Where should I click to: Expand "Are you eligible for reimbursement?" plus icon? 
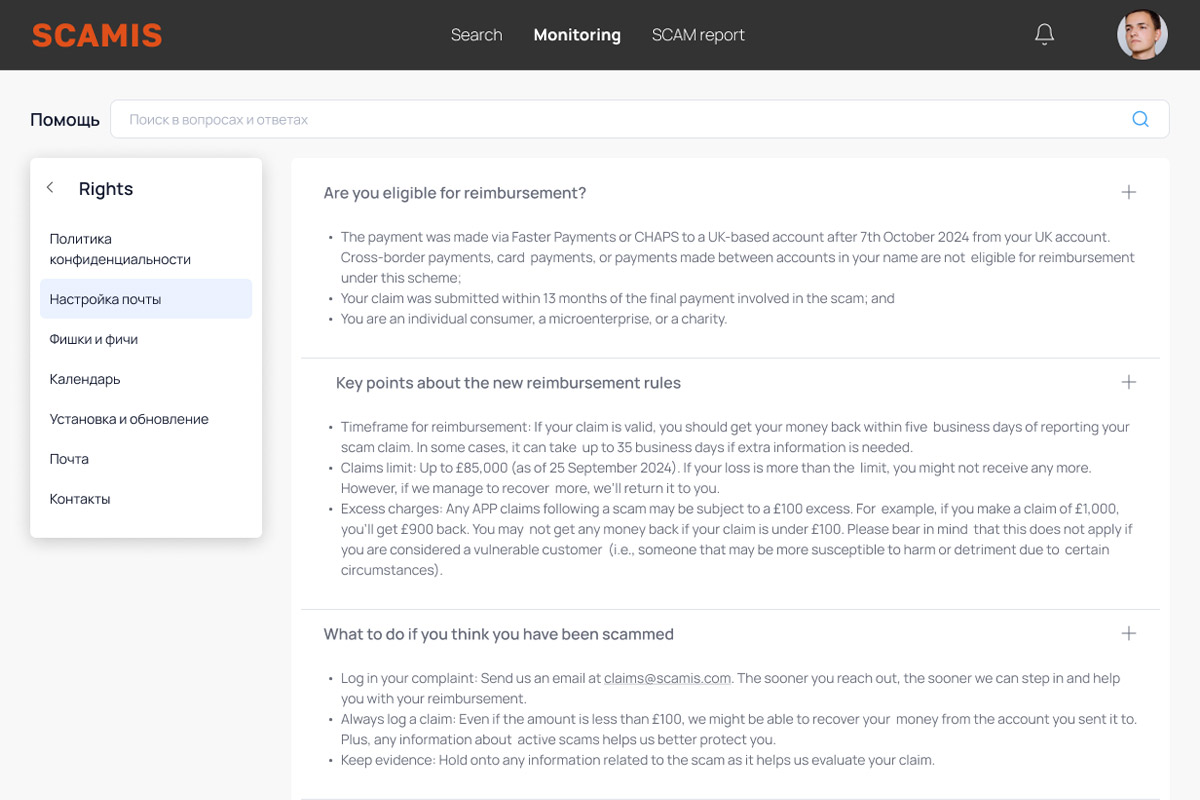[1128, 192]
